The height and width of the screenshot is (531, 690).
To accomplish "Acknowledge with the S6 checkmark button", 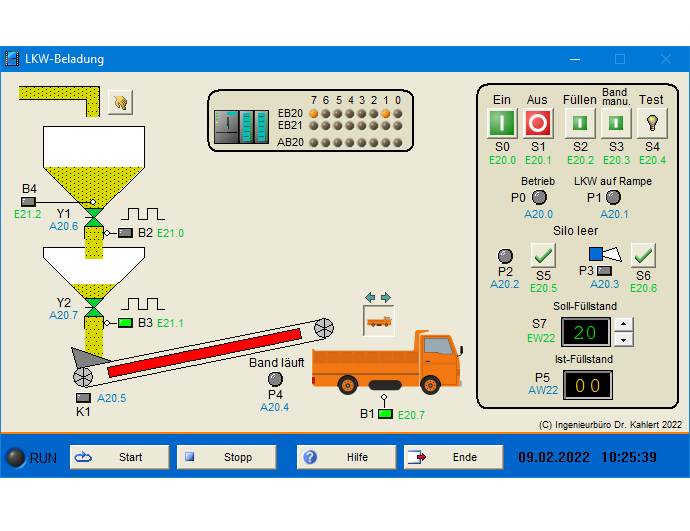I will click(643, 255).
